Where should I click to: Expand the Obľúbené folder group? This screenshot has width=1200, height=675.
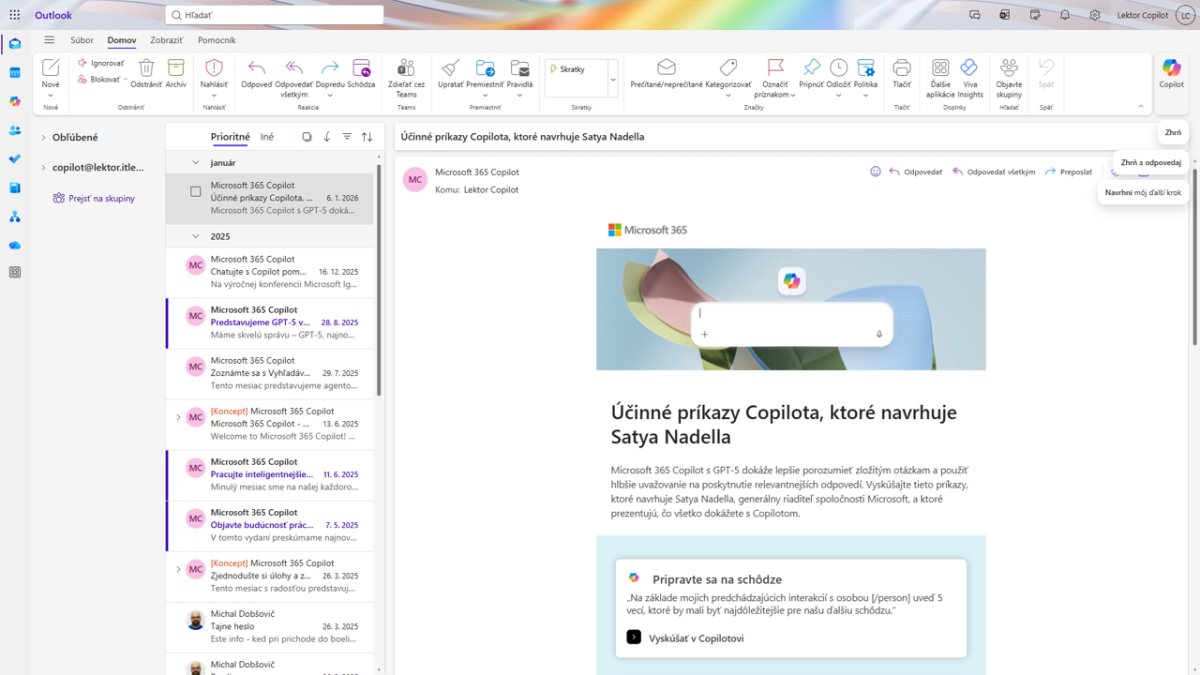tap(43, 137)
